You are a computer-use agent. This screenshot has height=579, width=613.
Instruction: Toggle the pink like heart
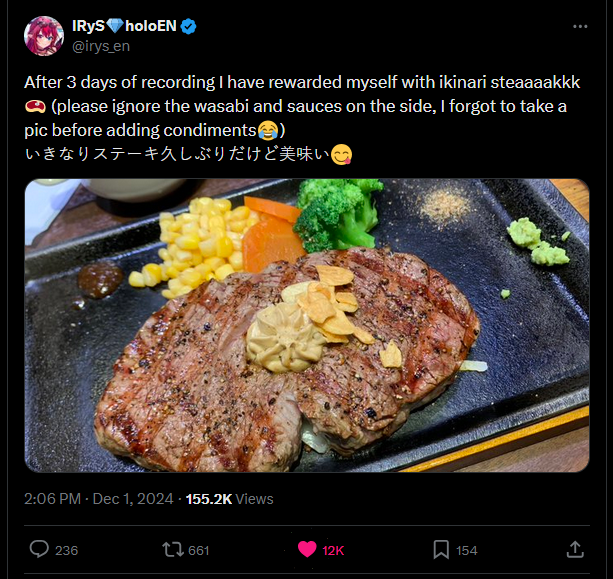(307, 549)
